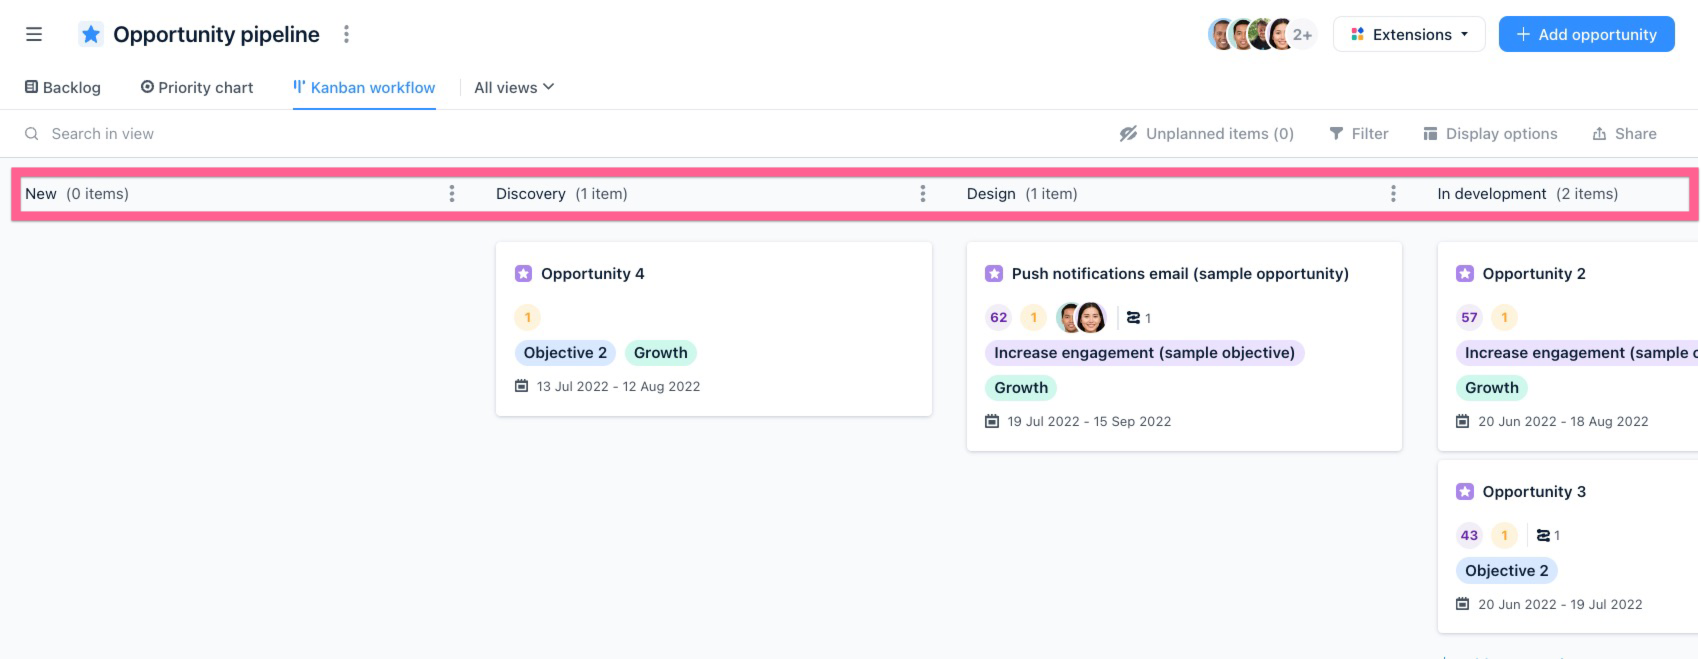Open the Opportunity 4 card title

click(x=593, y=274)
